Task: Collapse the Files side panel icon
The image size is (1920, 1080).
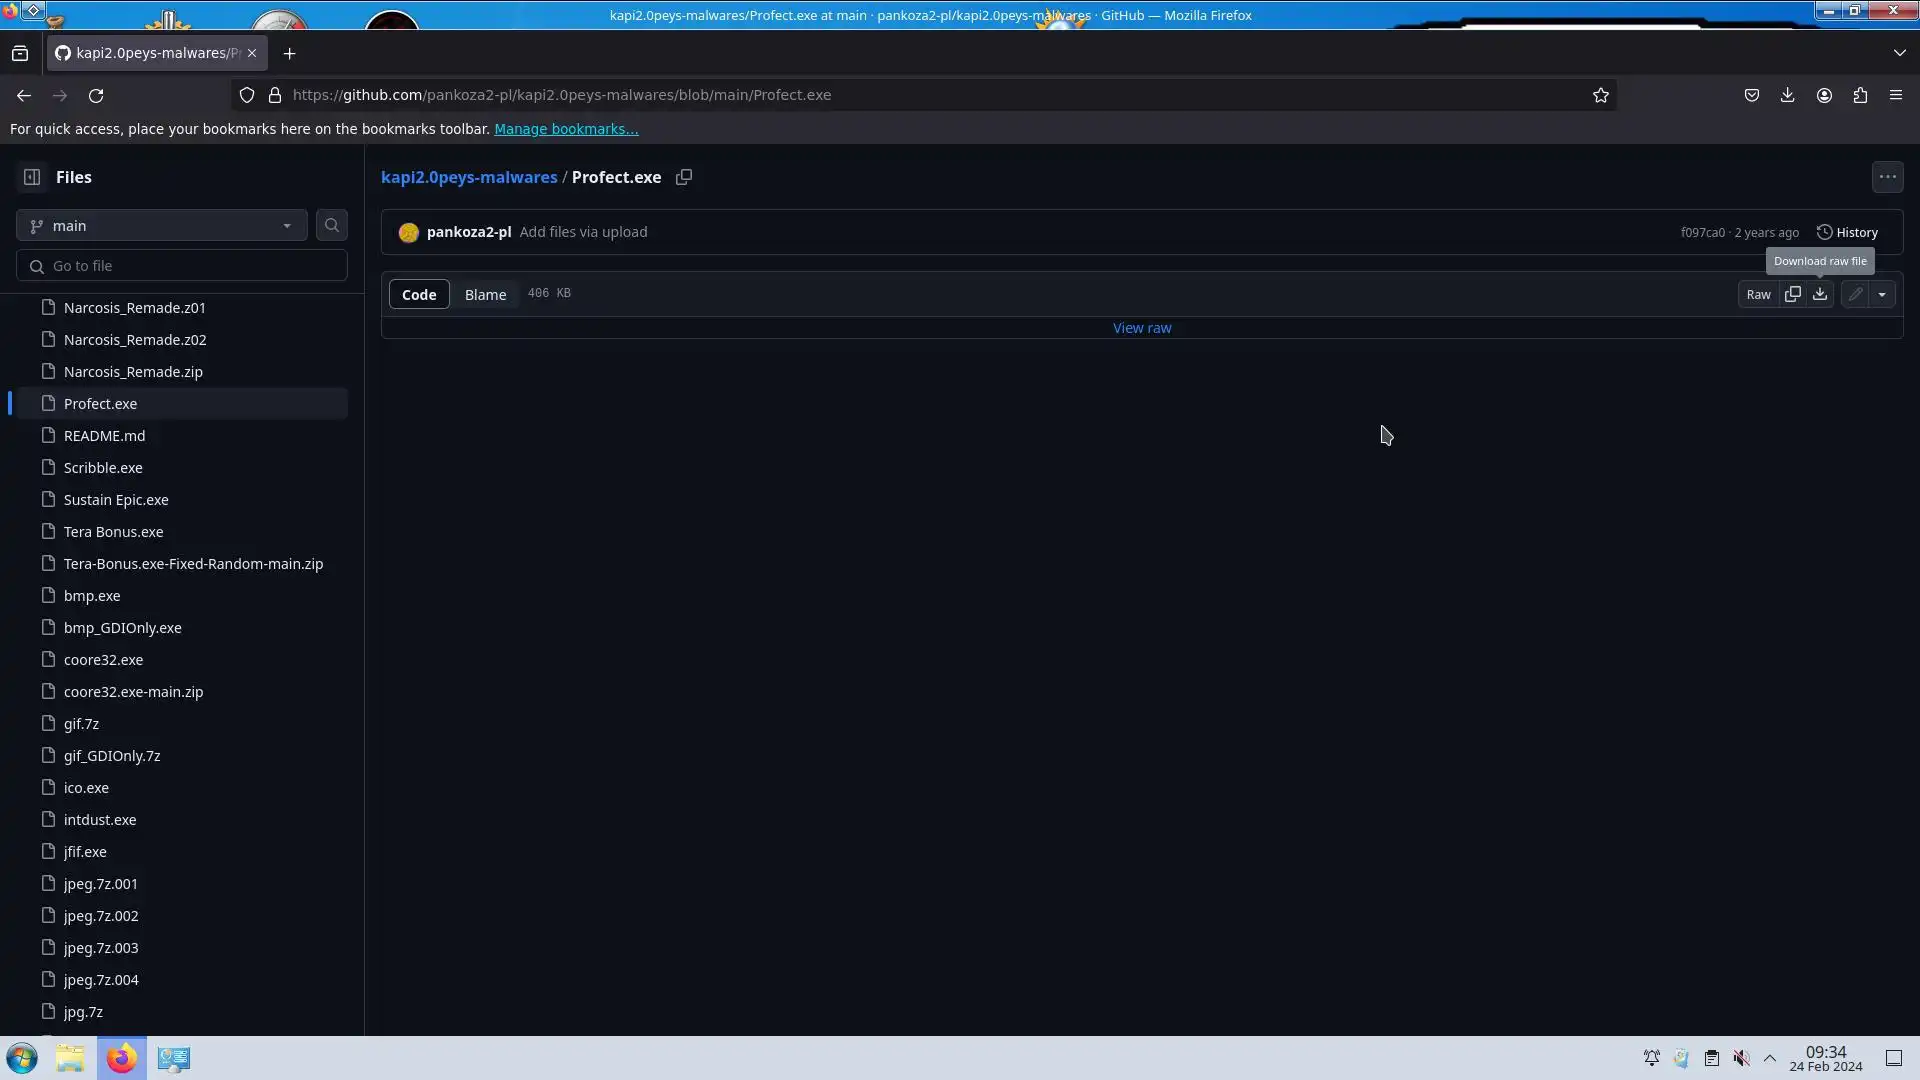Action: click(32, 177)
